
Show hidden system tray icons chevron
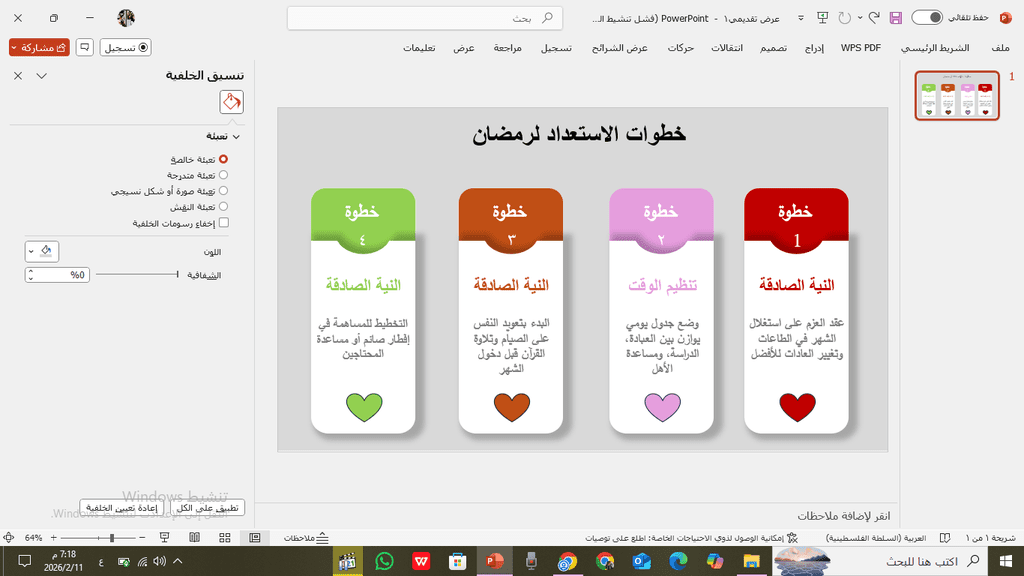pyautogui.click(x=178, y=561)
